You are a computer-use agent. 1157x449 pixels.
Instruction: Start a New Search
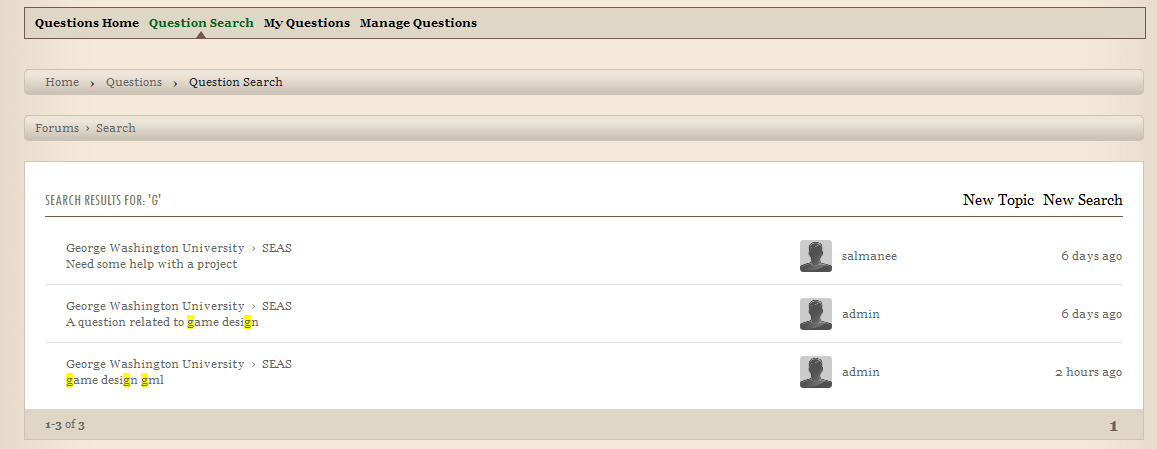1082,200
